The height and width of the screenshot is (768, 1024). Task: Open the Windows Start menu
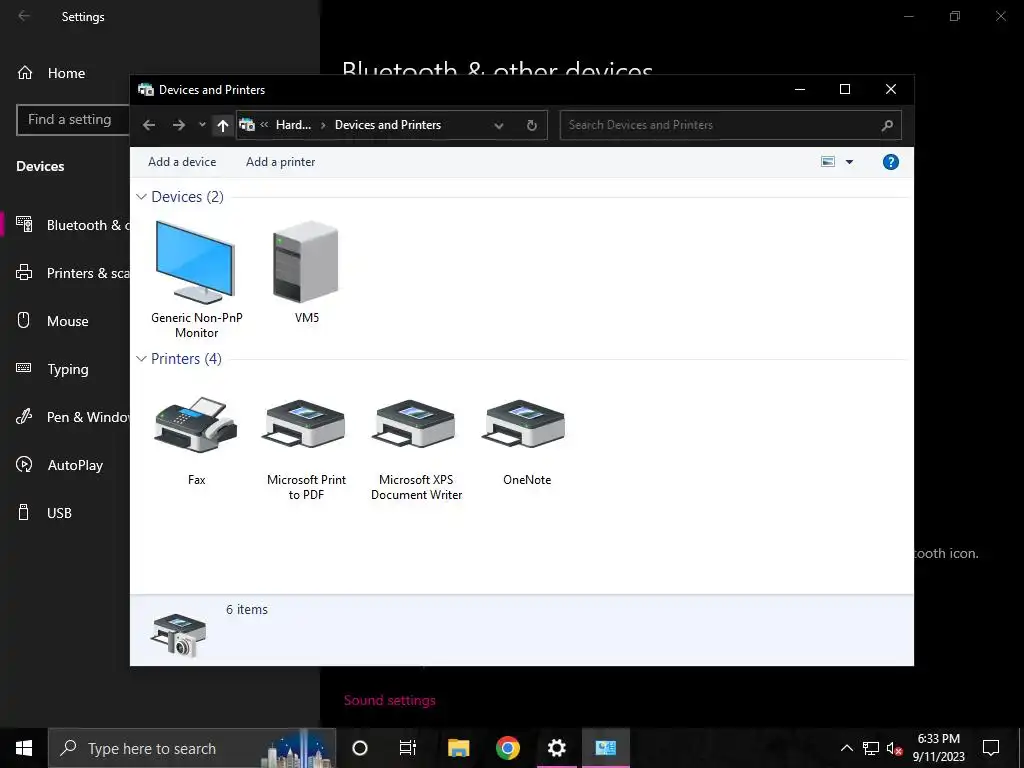click(x=24, y=748)
